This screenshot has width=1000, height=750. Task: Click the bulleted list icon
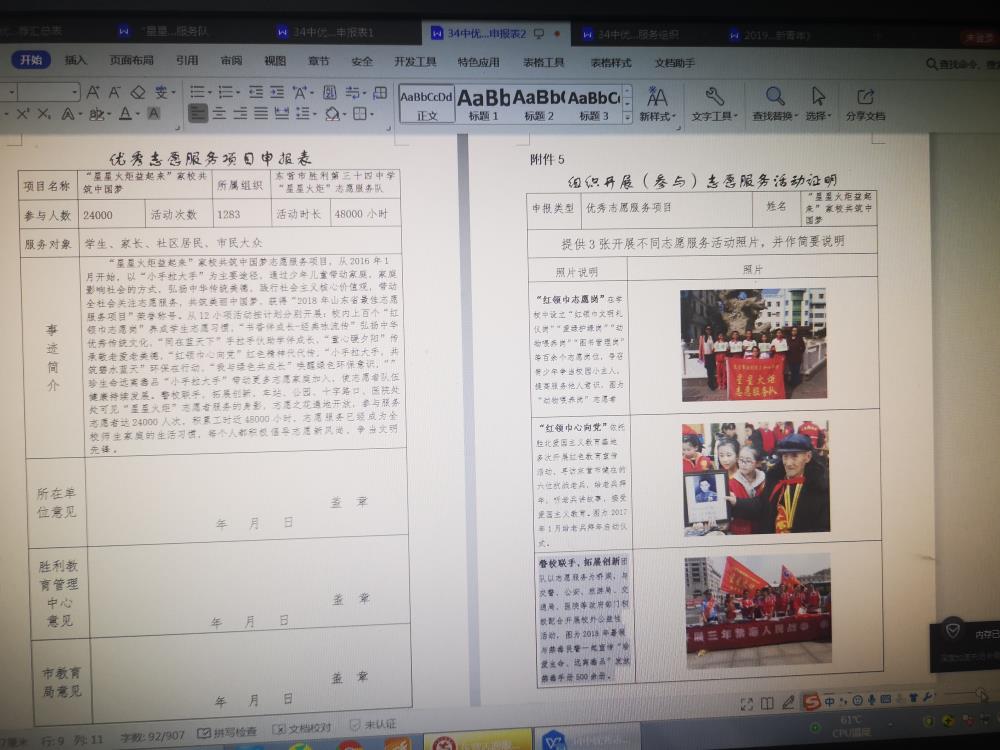coord(197,92)
